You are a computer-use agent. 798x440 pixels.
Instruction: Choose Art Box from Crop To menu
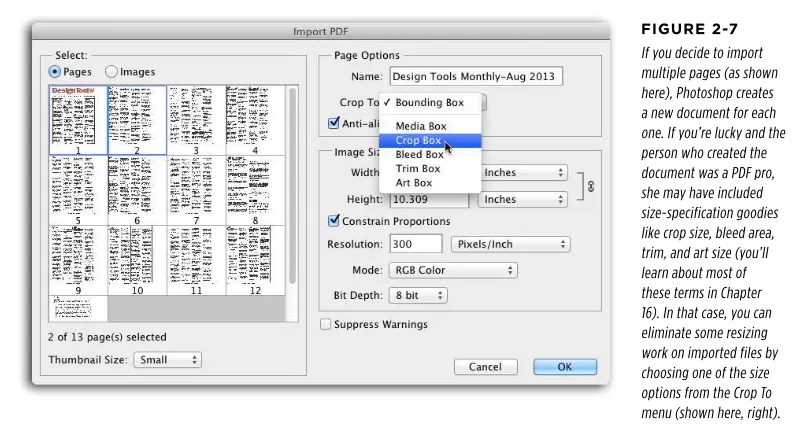click(x=430, y=183)
